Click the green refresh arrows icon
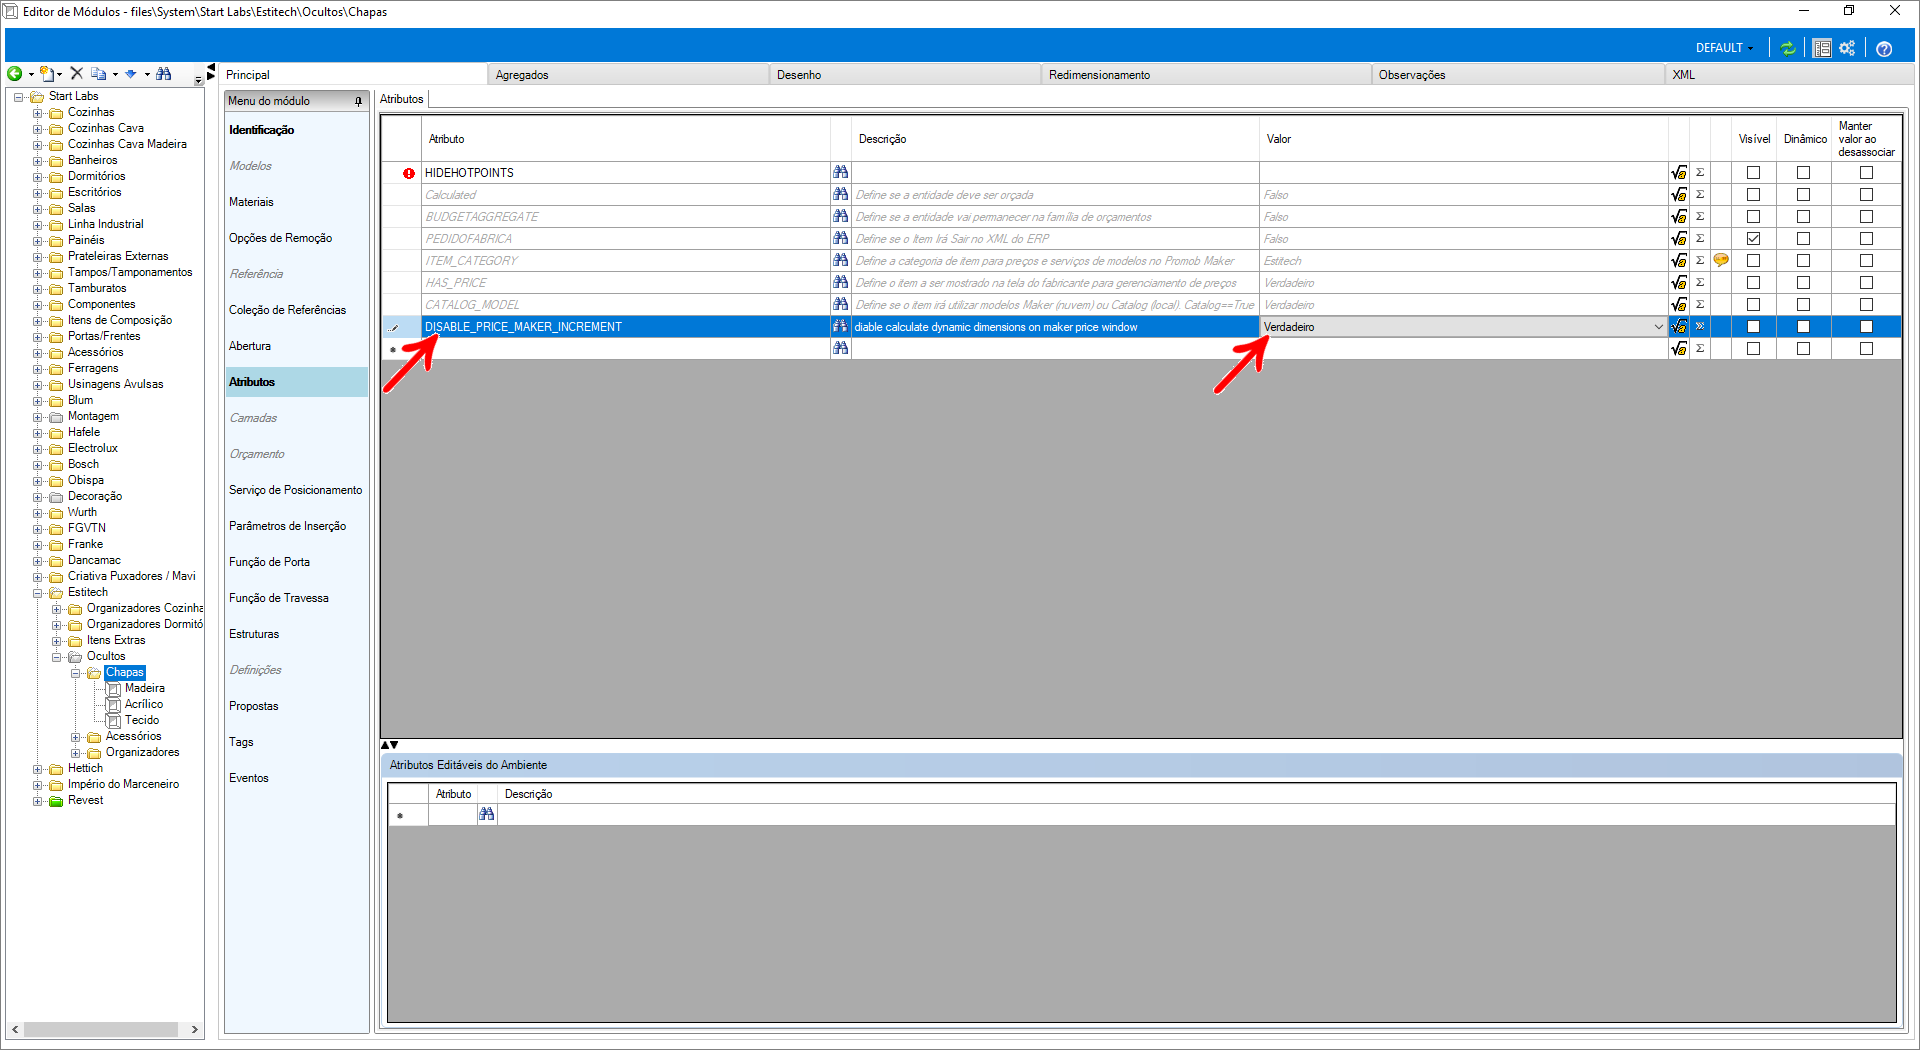Image resolution: width=1920 pixels, height=1050 pixels. coord(1788,48)
